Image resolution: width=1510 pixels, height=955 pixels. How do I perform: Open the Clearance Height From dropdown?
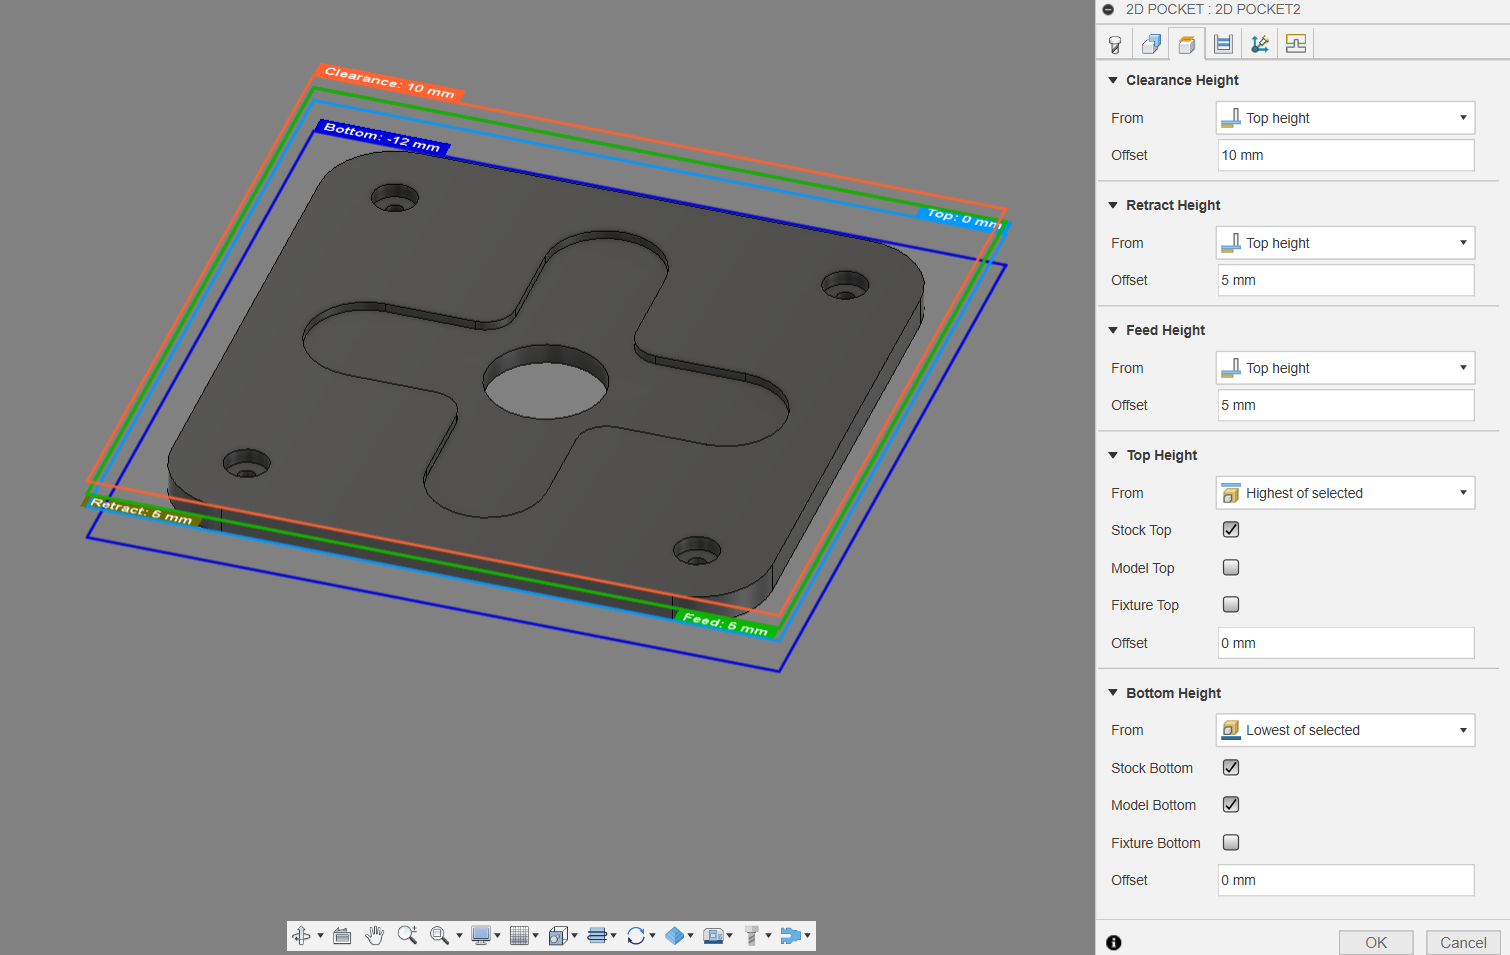1345,118
